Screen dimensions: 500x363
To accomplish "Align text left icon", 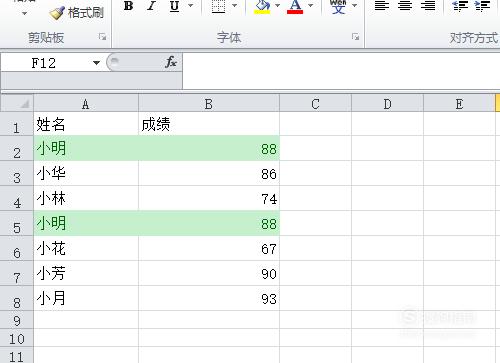I will pyautogui.click(x=382, y=6).
